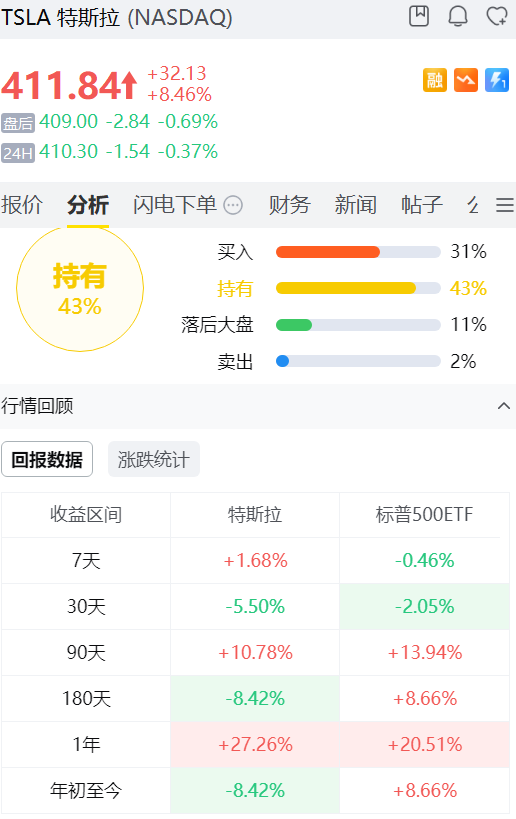Screen dimensions: 516x819
Task: Click the ellipsis icon beside 闪电下单
Action: (x=233, y=205)
